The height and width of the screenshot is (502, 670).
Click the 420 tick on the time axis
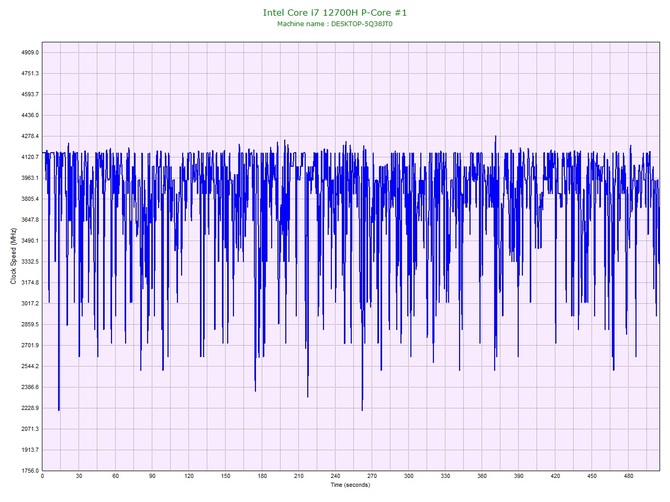click(x=555, y=476)
